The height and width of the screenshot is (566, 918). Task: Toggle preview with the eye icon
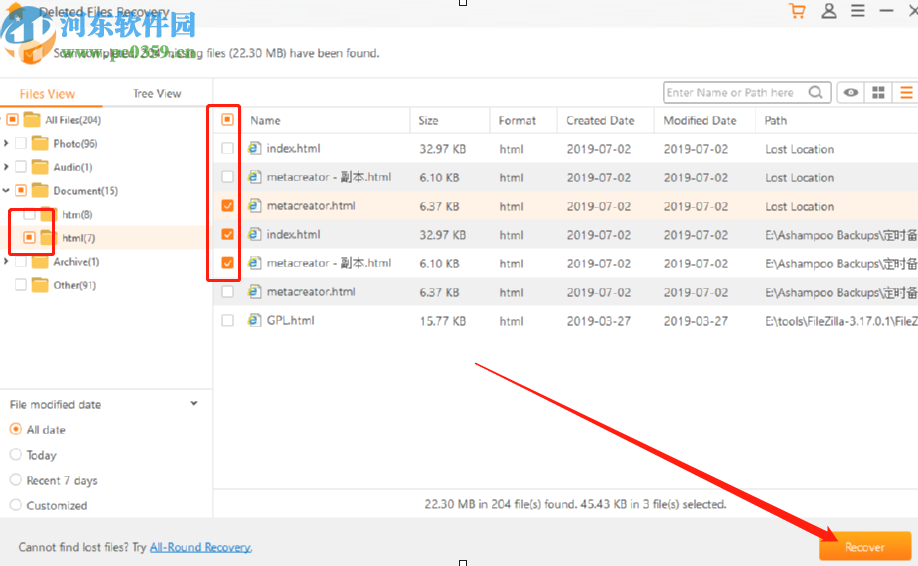pyautogui.click(x=851, y=92)
